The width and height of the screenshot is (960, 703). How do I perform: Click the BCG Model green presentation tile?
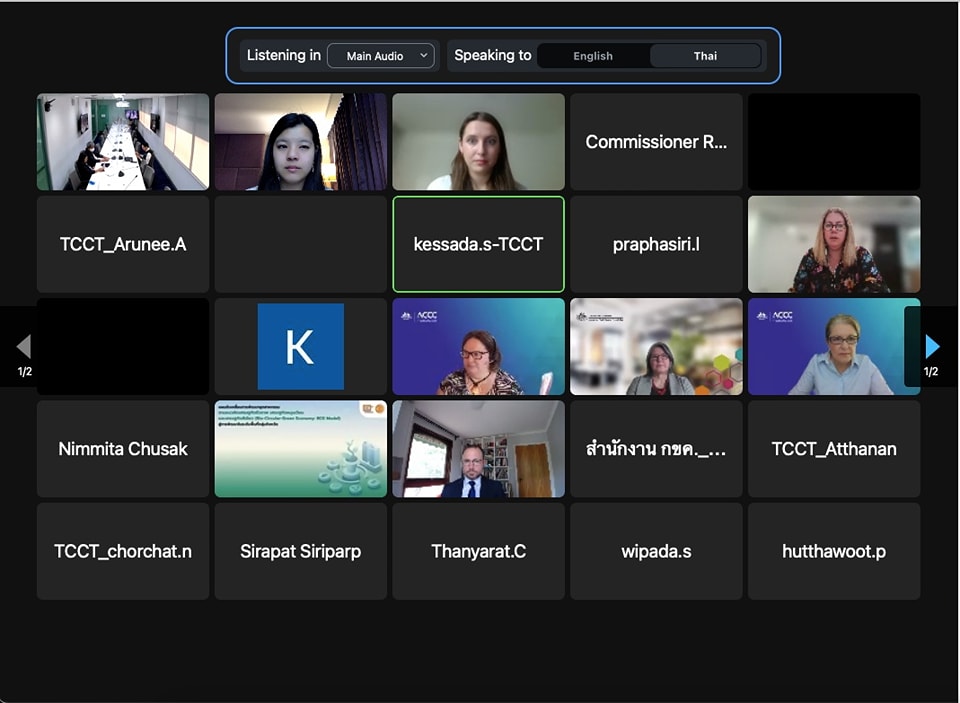[x=300, y=449]
